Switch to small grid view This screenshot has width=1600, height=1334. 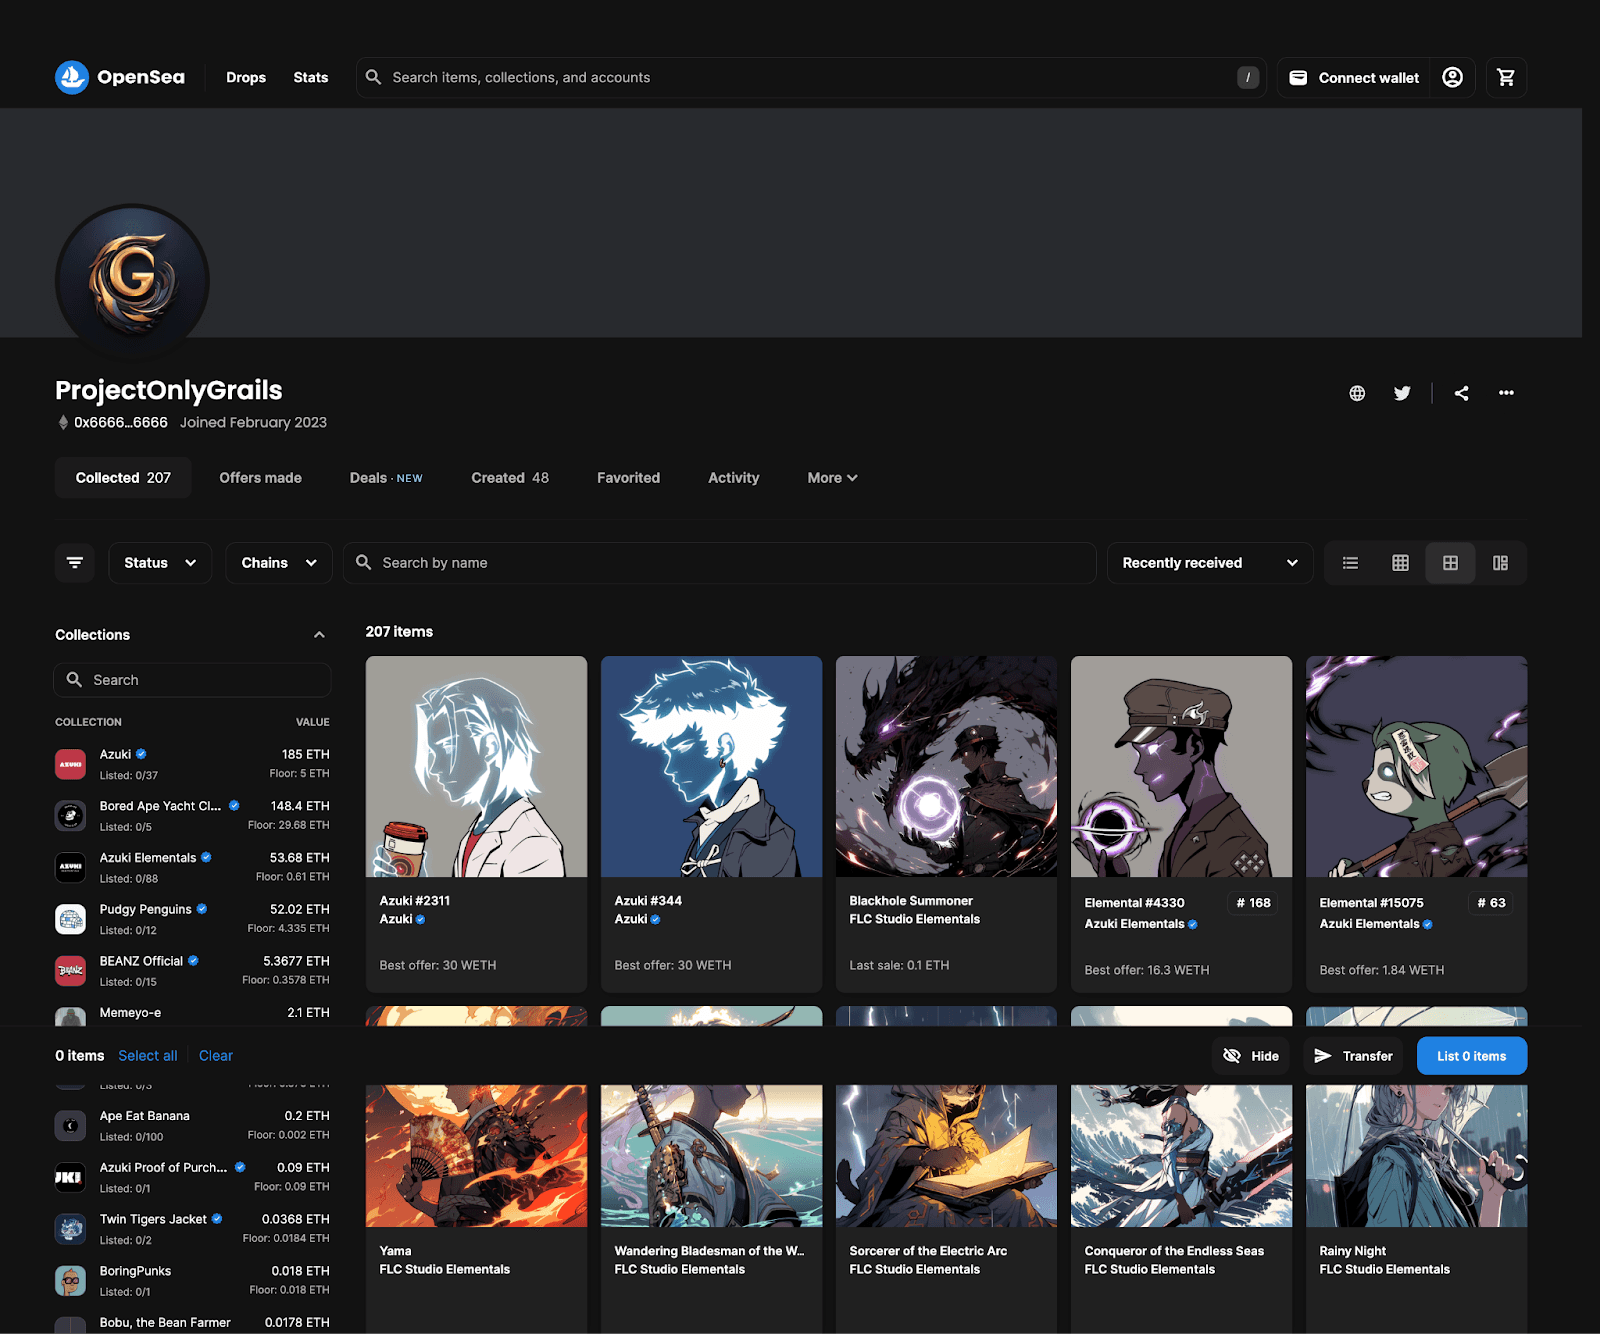pyautogui.click(x=1400, y=563)
